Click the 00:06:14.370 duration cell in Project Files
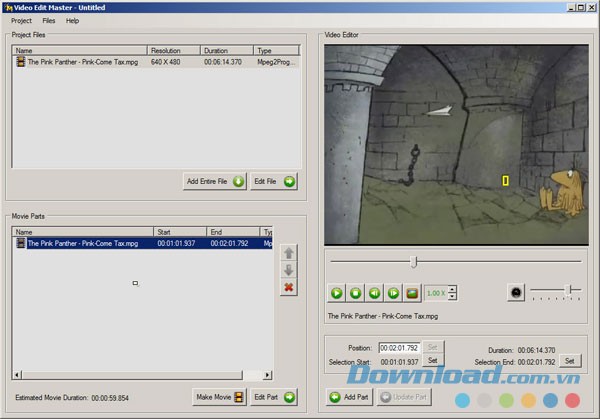This screenshot has height=419, width=600. click(x=223, y=62)
